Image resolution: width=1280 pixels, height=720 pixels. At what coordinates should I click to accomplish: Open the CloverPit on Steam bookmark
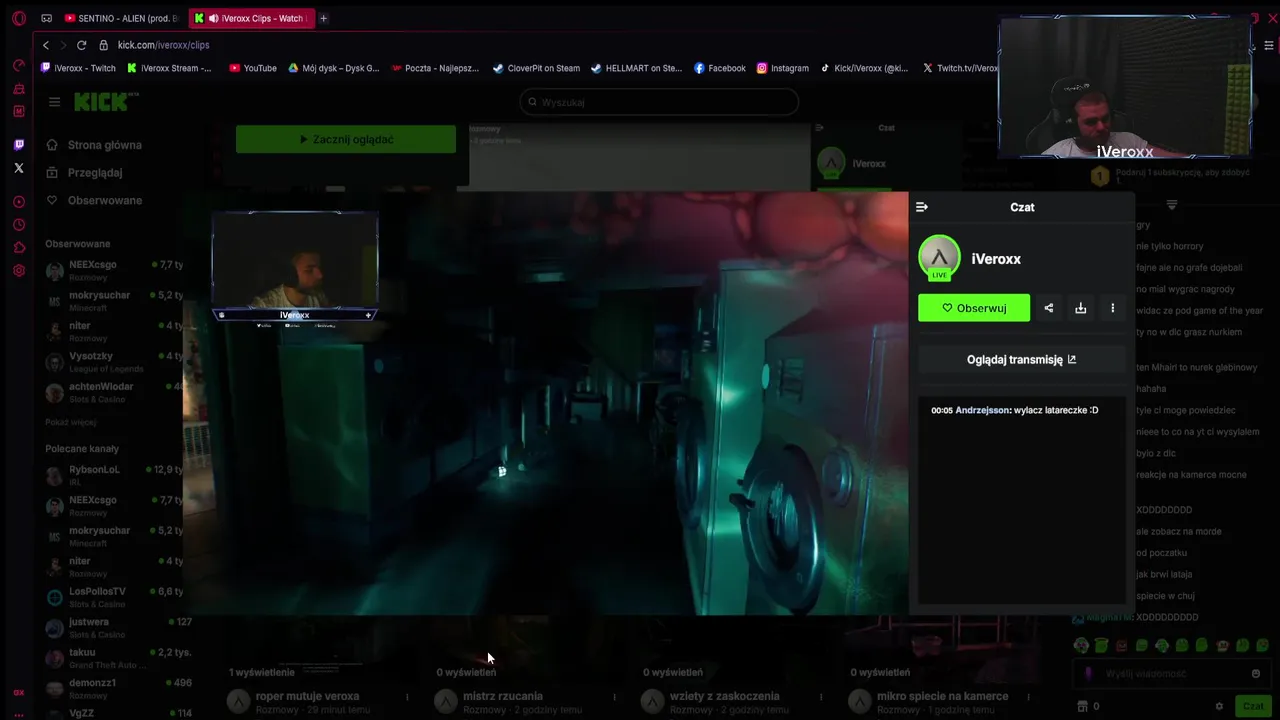(536, 68)
